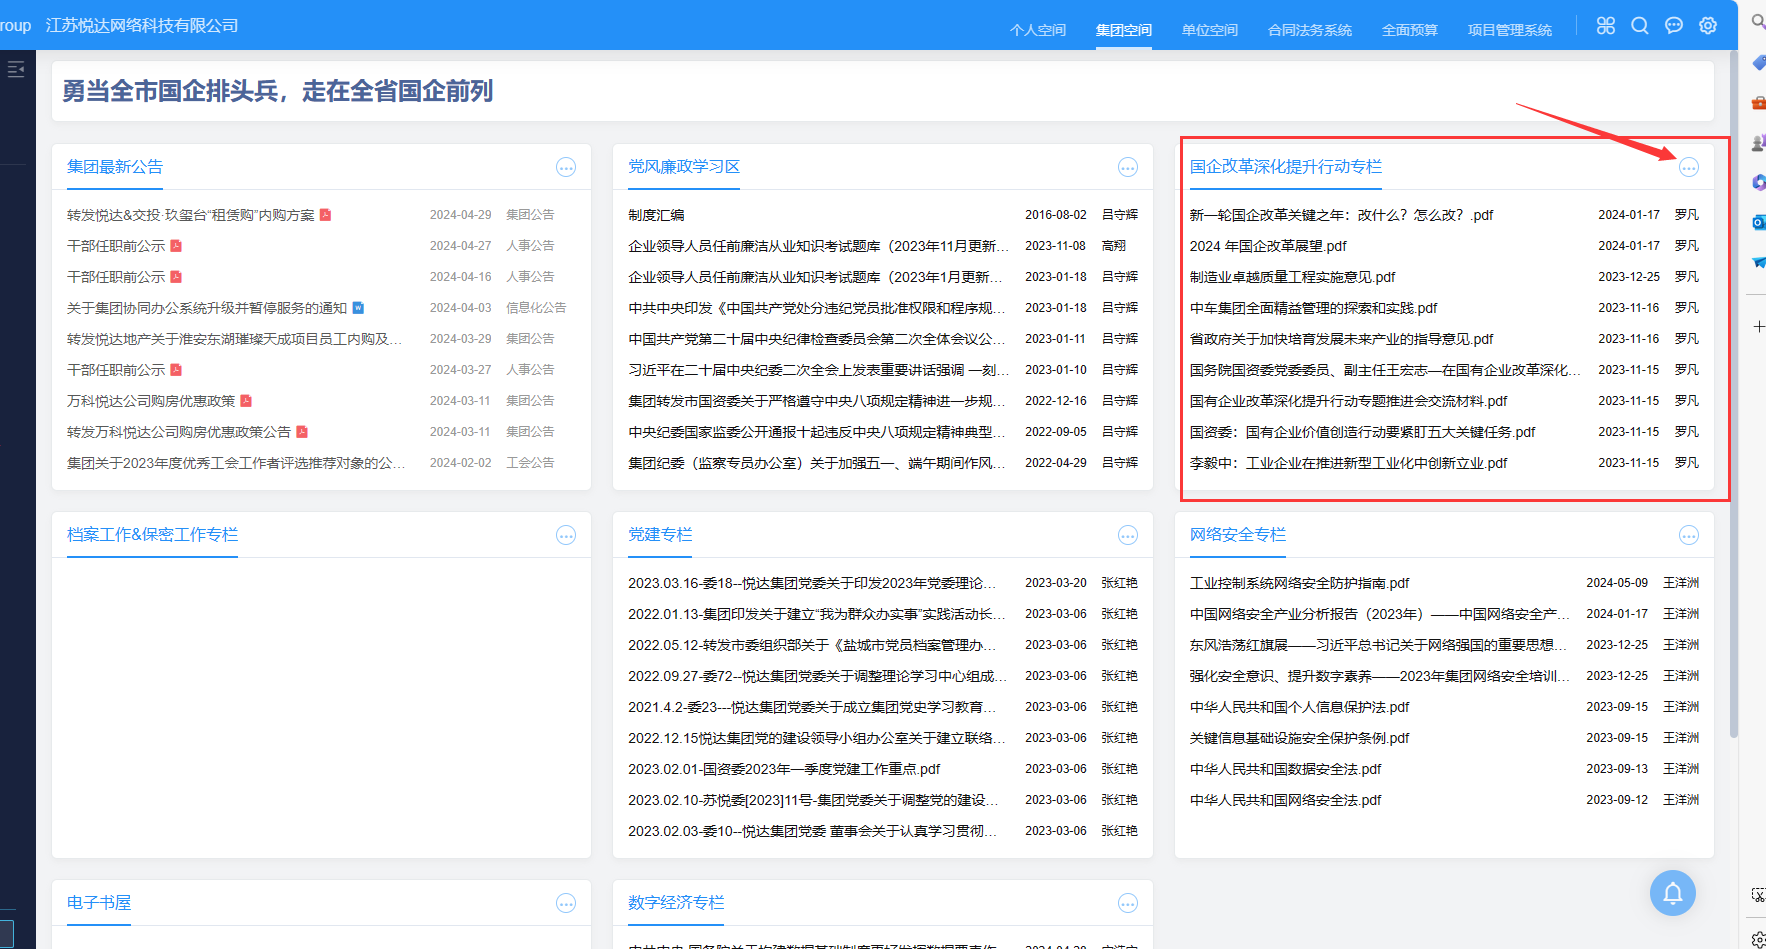Open 2024 年国企改革展望.pdf document link

point(1267,246)
